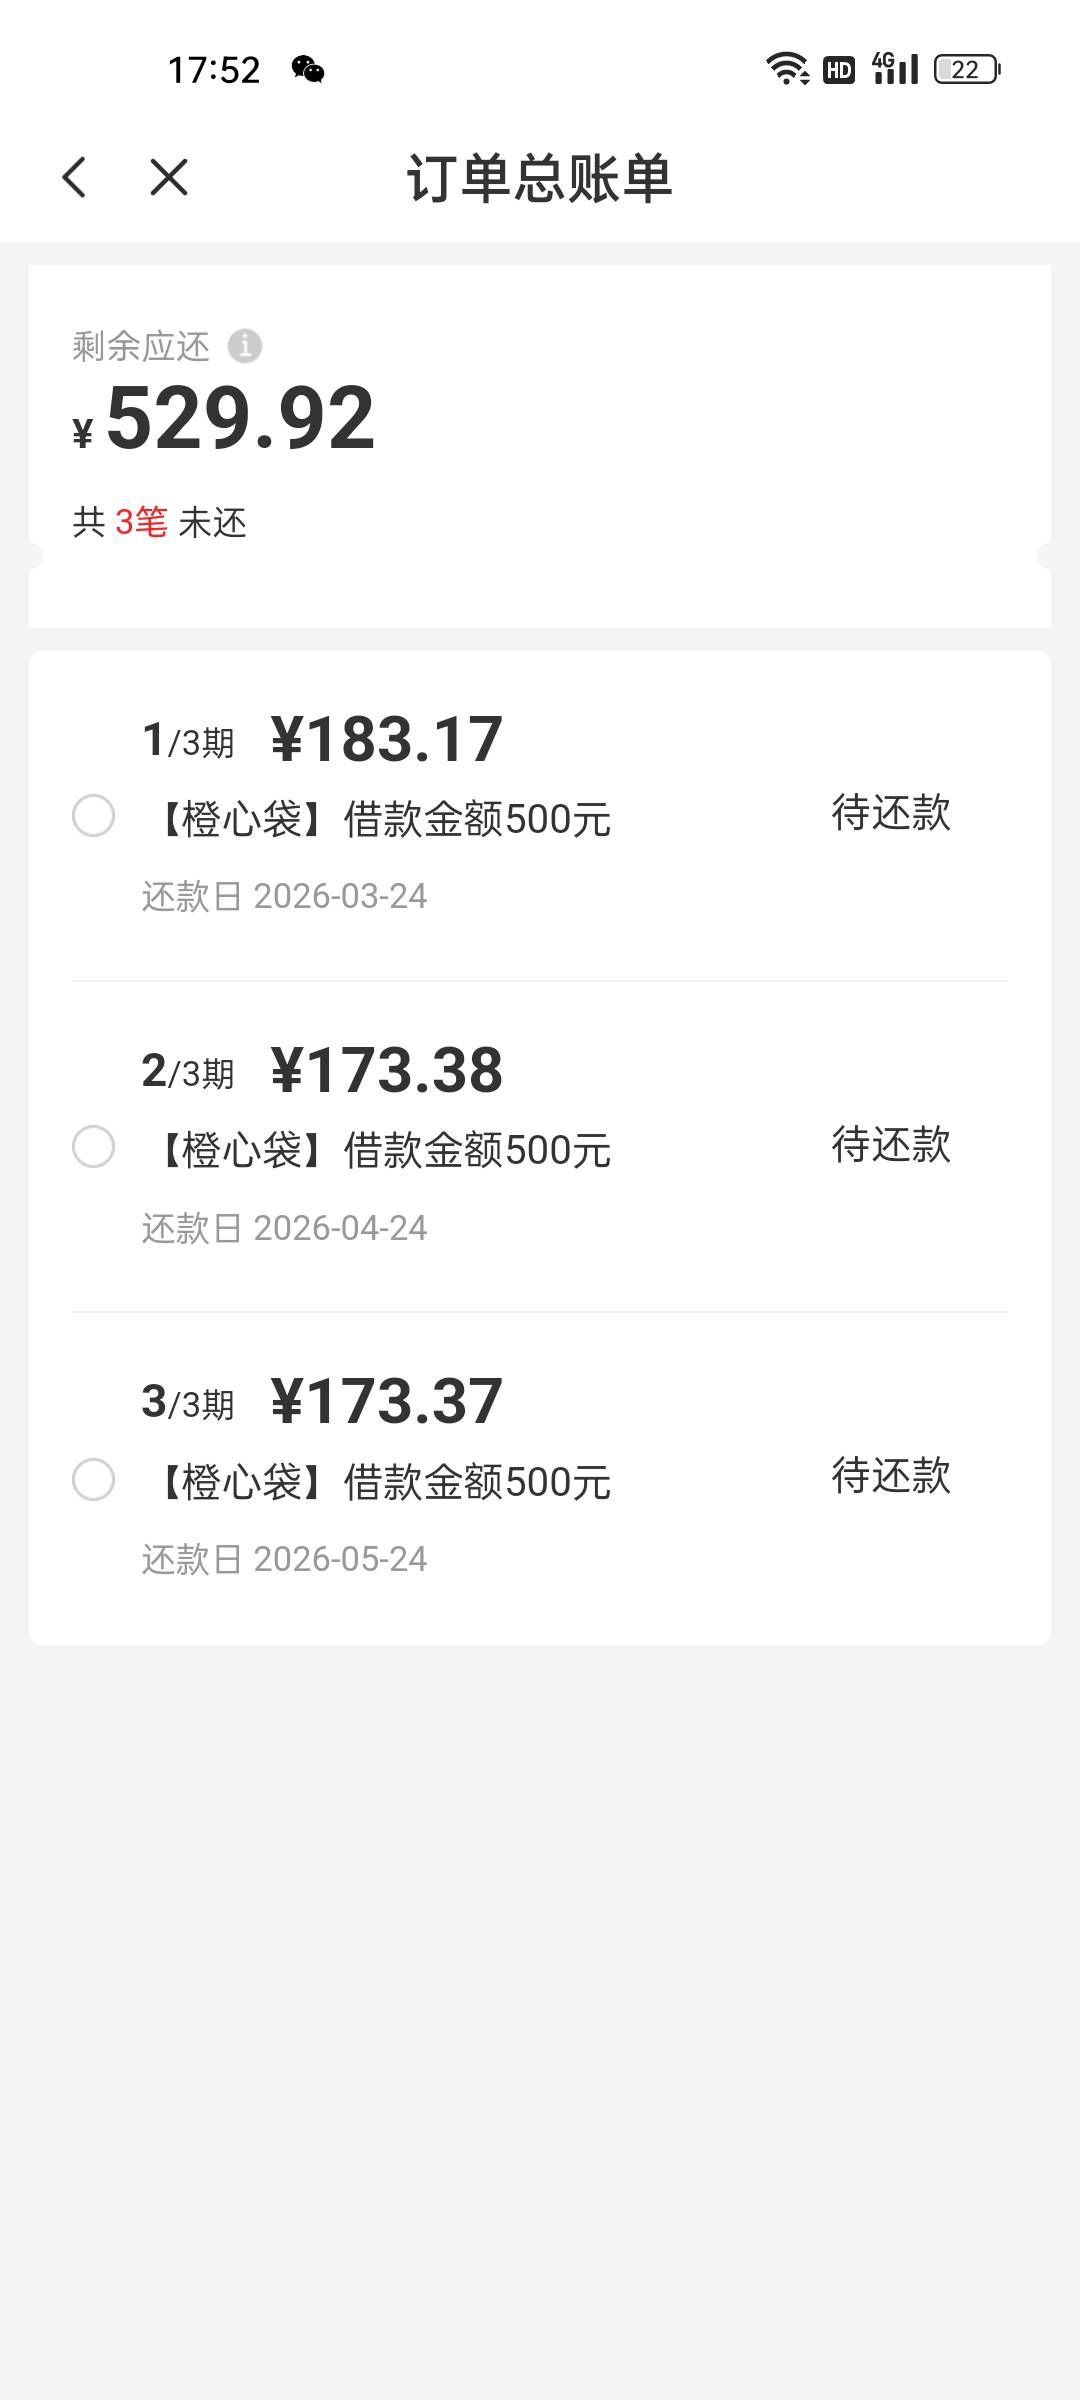Tap the 4G signal strength icon
Screen dimensions: 1080x2400
pos(895,69)
